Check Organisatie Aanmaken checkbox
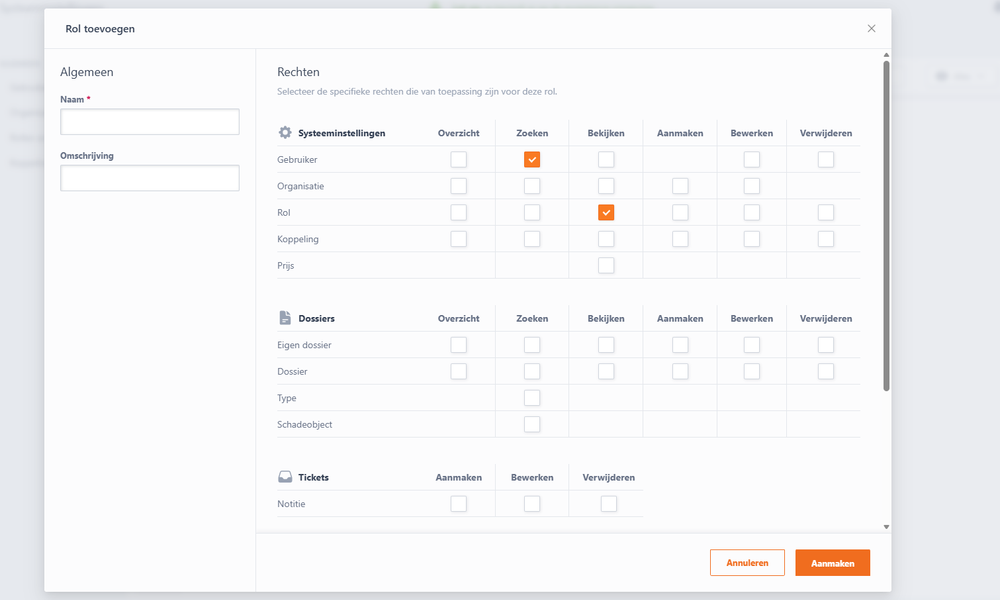This screenshot has width=1000, height=600. [x=680, y=186]
